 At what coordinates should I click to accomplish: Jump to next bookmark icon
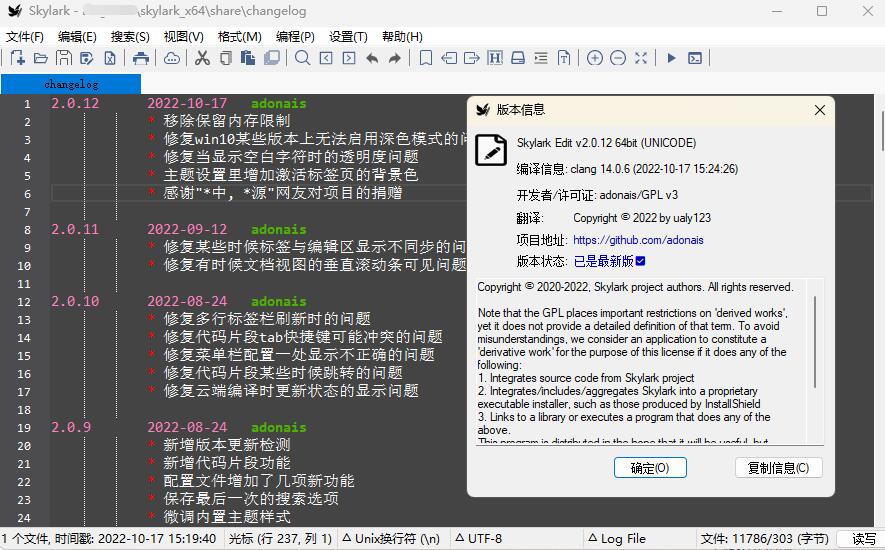471,58
